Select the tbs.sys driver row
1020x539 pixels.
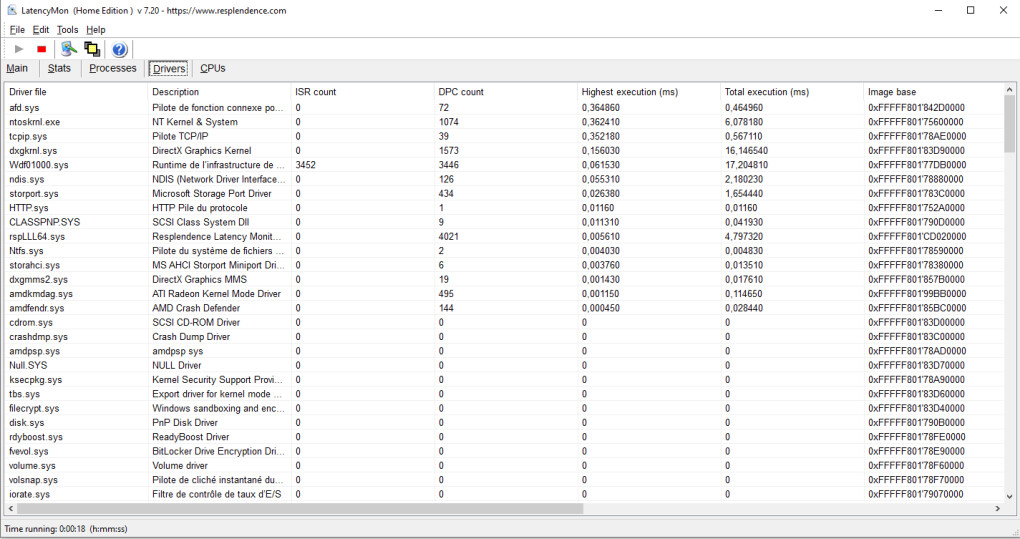[504, 394]
